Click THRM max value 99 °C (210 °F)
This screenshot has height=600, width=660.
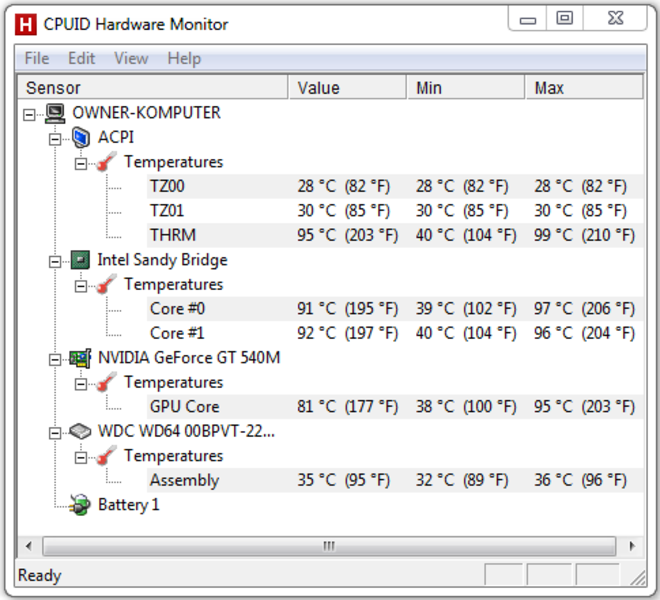[584, 235]
